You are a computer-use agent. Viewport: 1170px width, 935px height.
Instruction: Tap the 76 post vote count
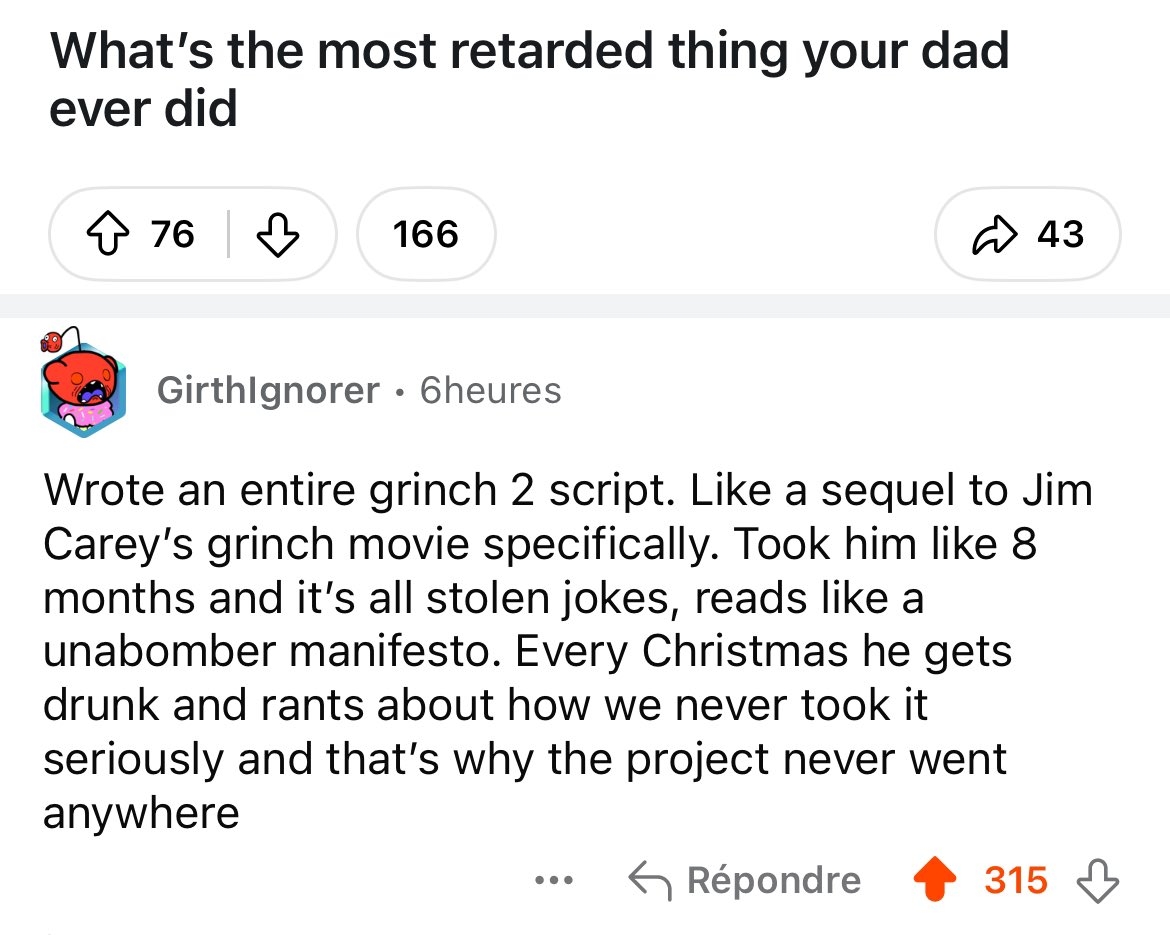click(173, 235)
